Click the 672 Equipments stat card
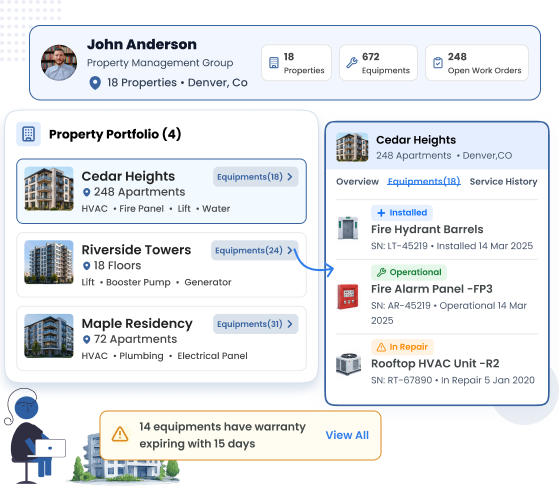 tap(378, 63)
